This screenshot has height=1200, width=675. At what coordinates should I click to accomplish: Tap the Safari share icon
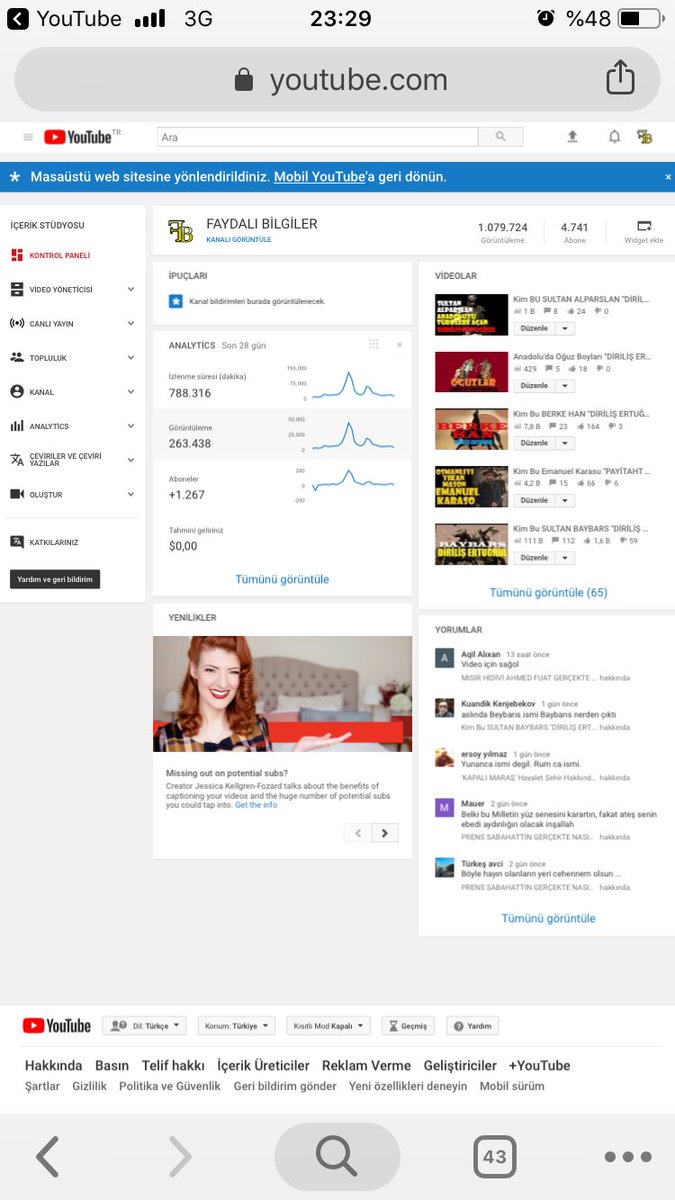[620, 77]
